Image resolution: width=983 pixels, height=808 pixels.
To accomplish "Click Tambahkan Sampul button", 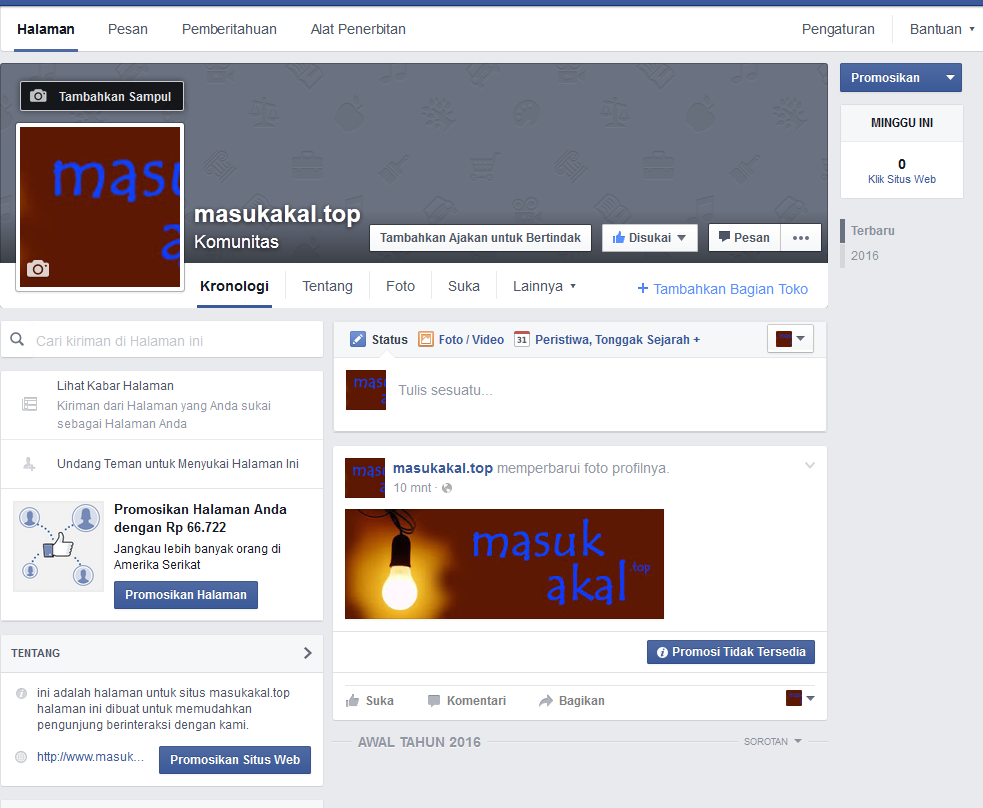I will pyautogui.click(x=102, y=96).
